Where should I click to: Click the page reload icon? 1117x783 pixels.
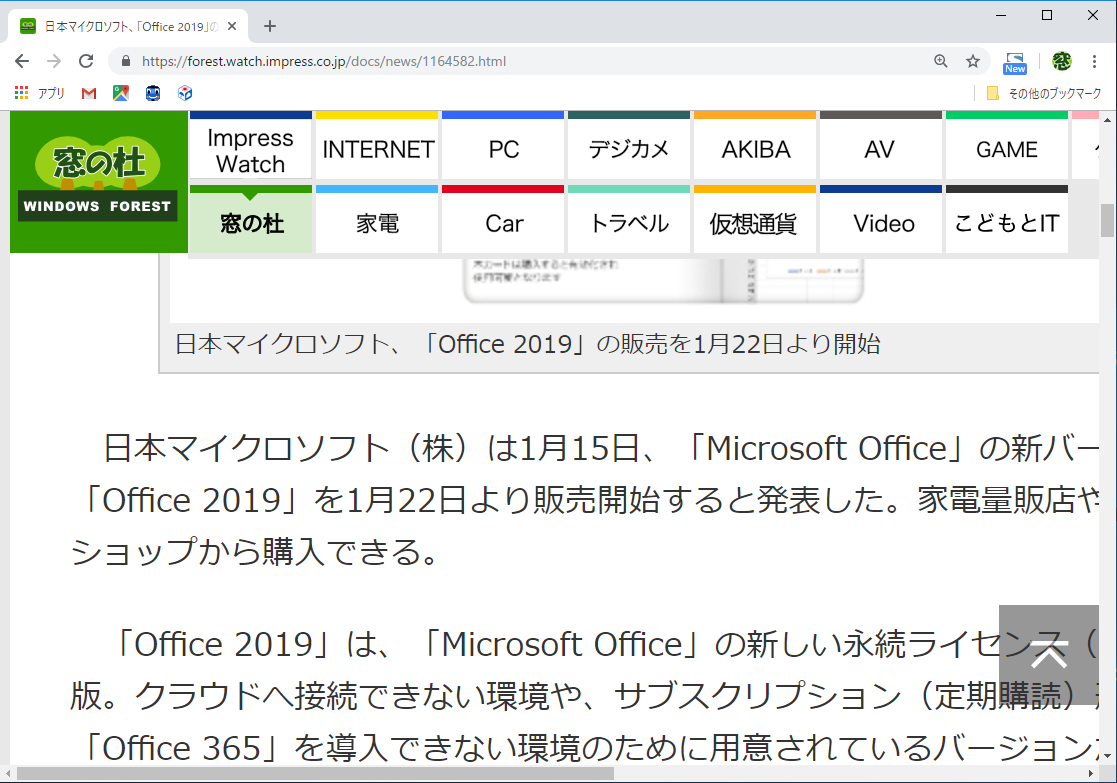point(86,61)
